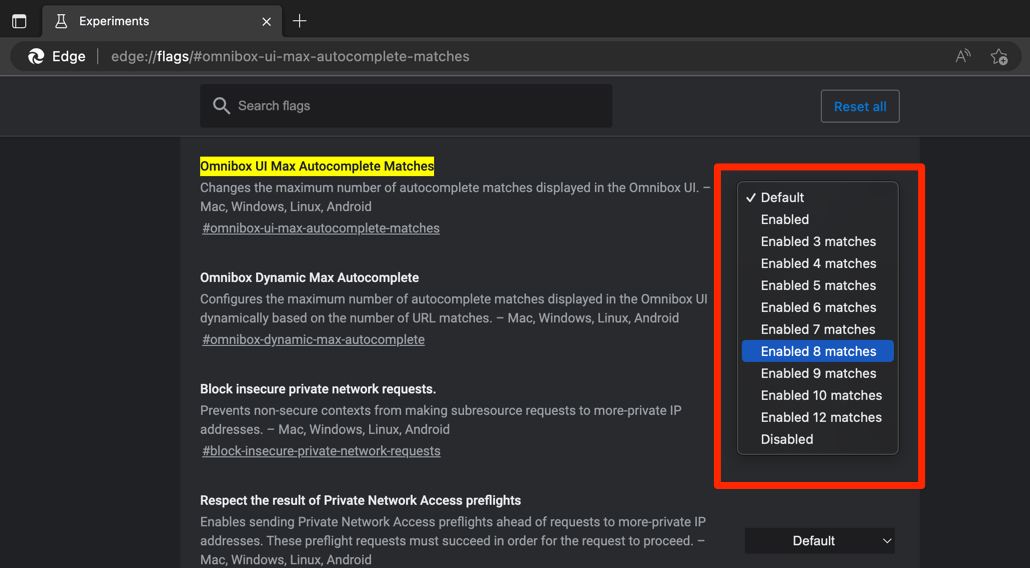Click the Read Aloud icon
The width and height of the screenshot is (1030, 568).
(x=963, y=57)
